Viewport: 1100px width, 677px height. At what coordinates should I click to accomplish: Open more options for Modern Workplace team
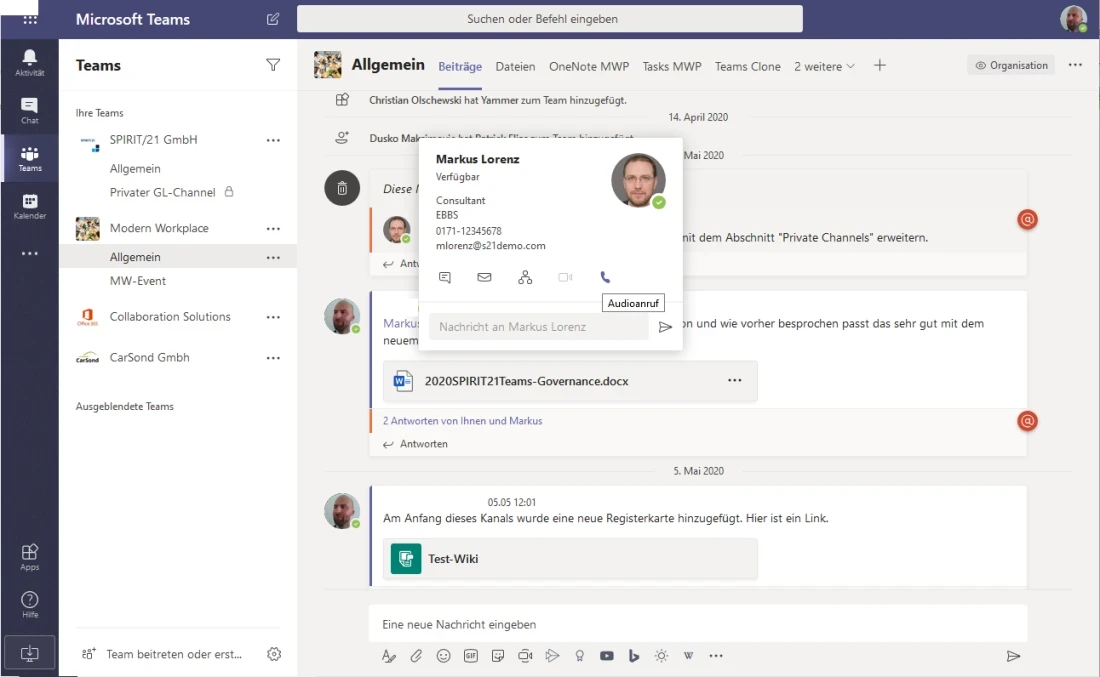[273, 229]
